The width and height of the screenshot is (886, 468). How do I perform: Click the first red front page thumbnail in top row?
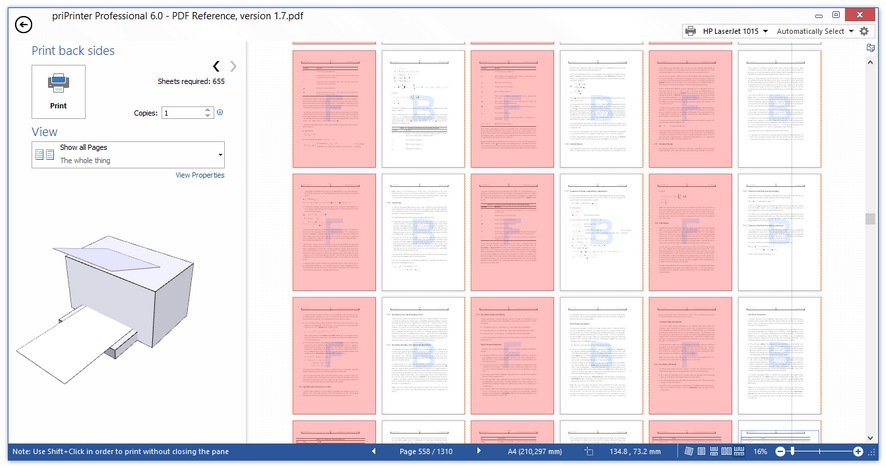tap(334, 109)
